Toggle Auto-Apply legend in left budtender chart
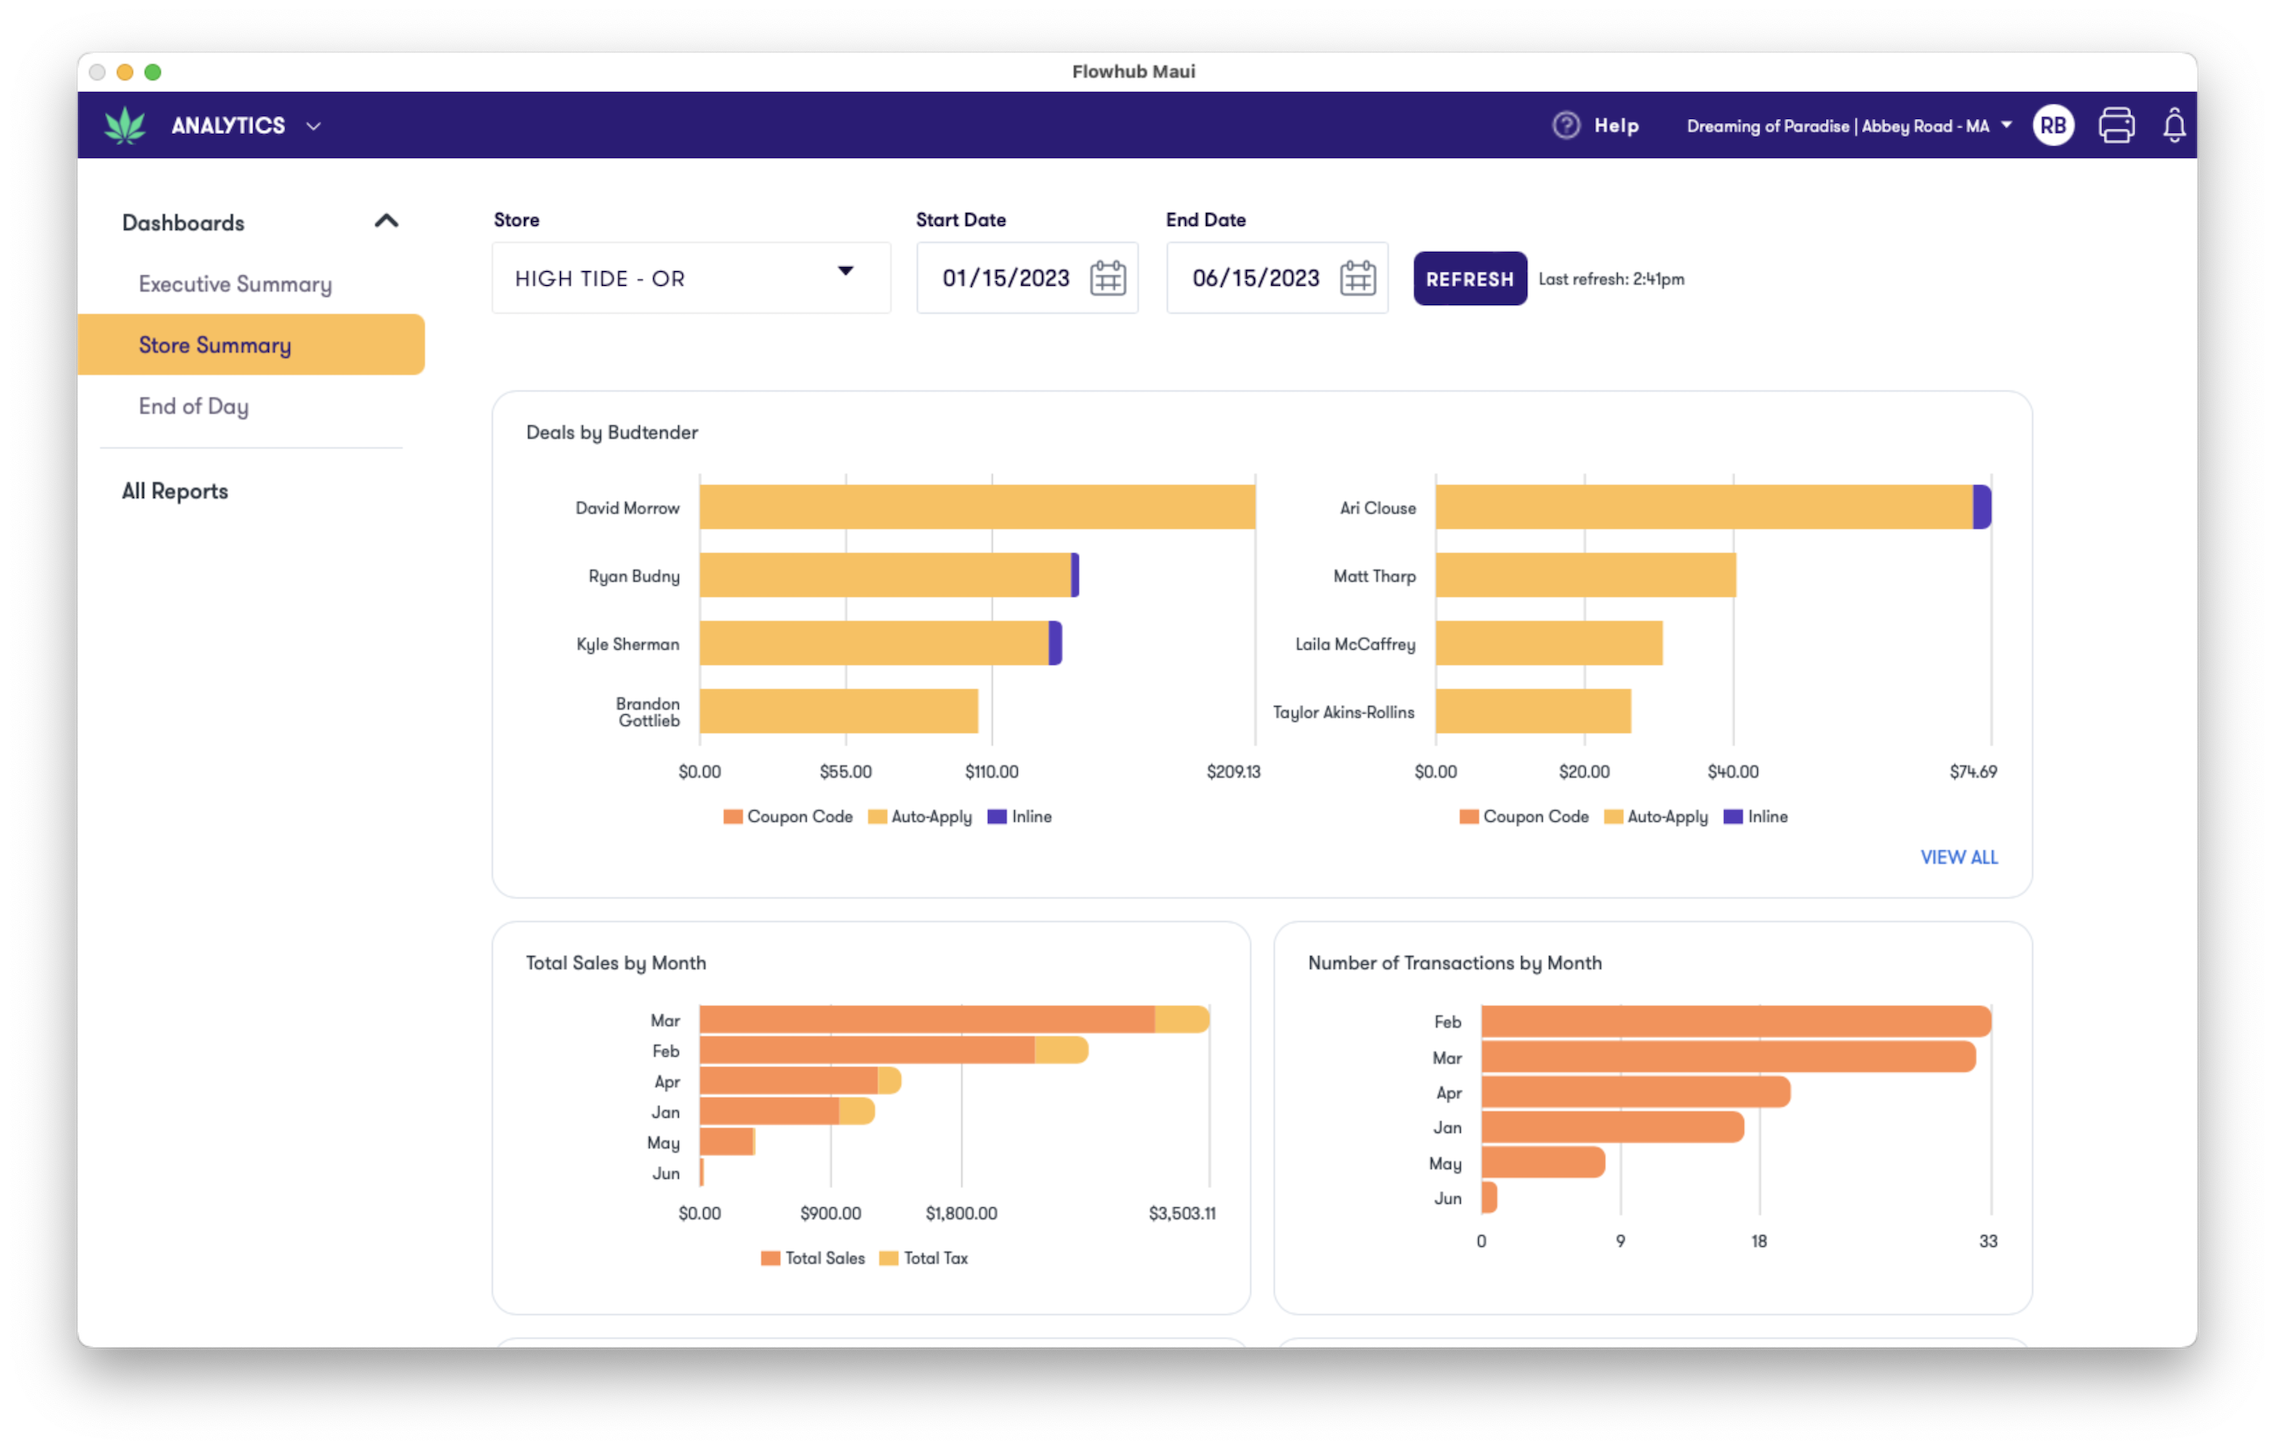This screenshot has width=2275, height=1450. point(920,817)
